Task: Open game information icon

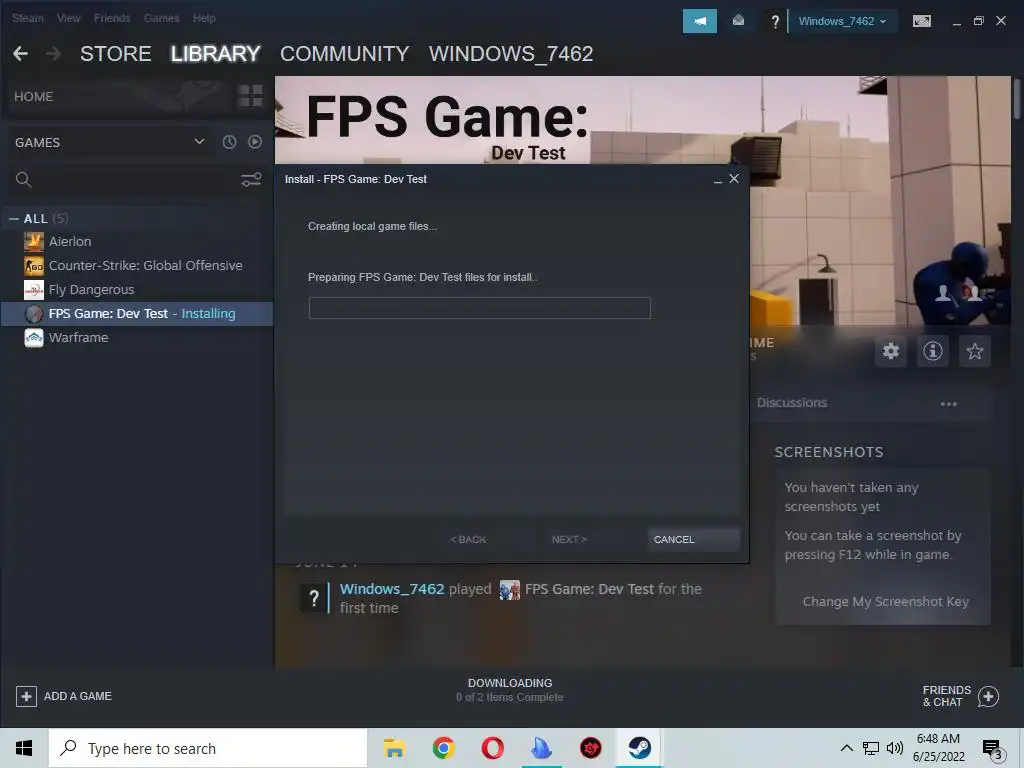Action: (933, 351)
